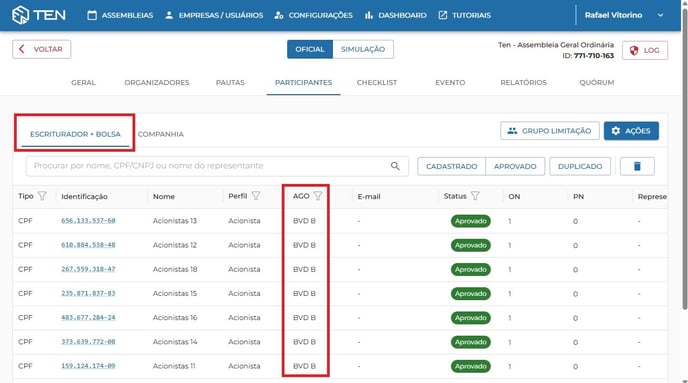This screenshot has height=383, width=688.
Task: Open the Tipo column filter icon
Action: (42, 196)
